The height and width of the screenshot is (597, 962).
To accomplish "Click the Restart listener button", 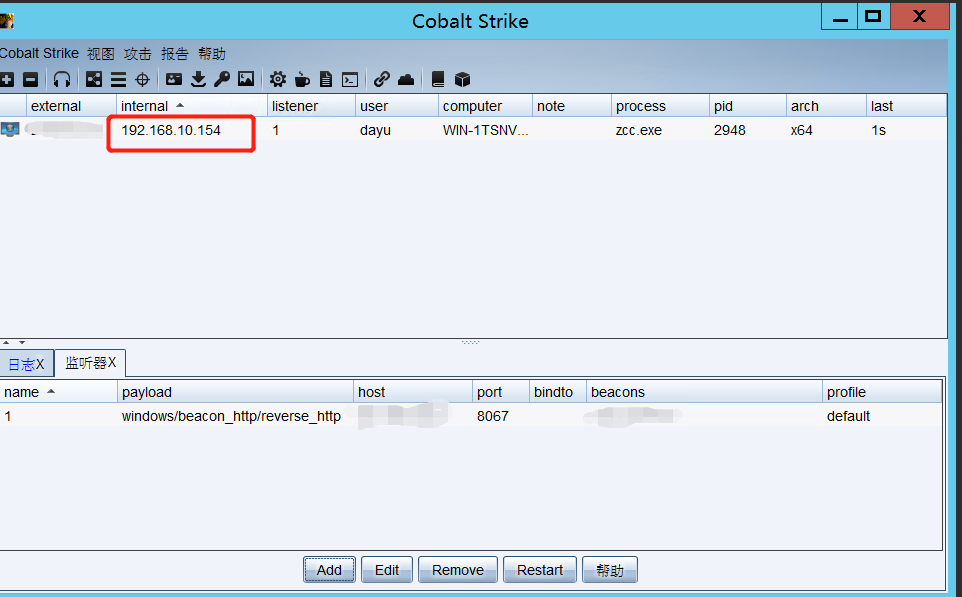I will (x=539, y=570).
